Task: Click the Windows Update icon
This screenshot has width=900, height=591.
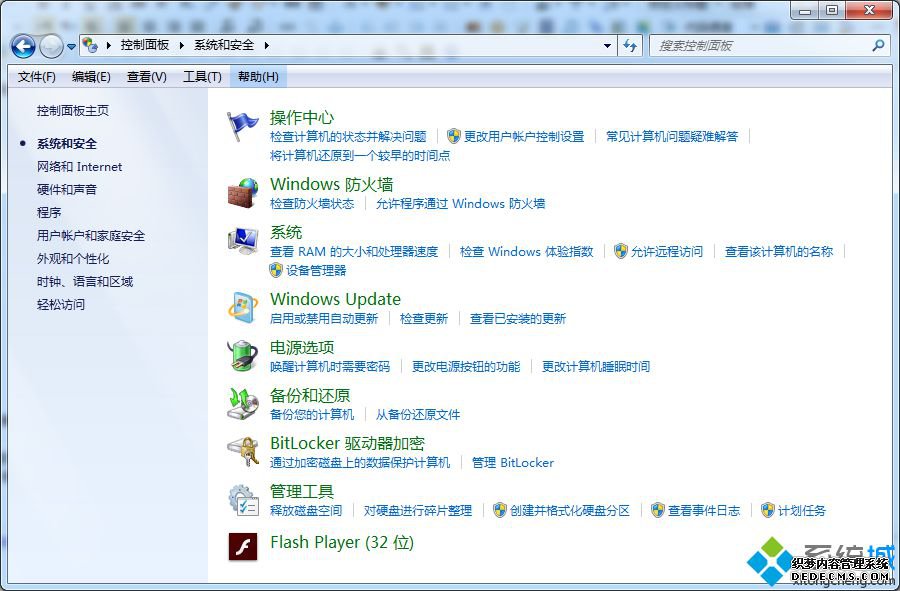Action: [x=243, y=308]
